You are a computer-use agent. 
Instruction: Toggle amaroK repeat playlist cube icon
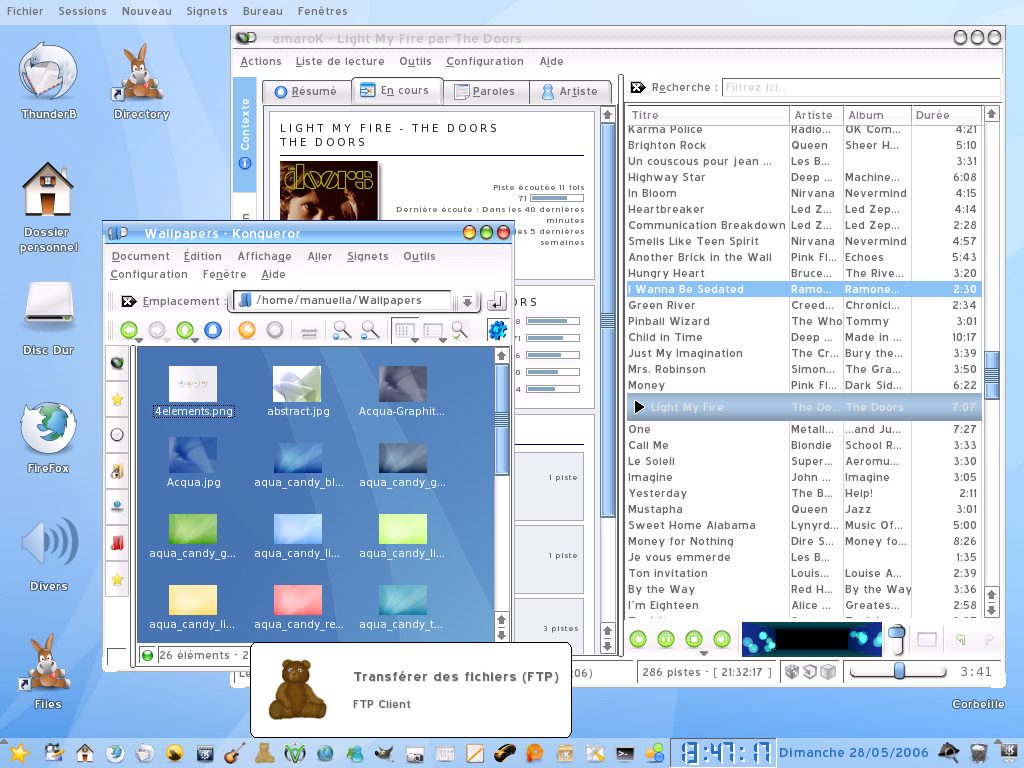(x=810, y=672)
